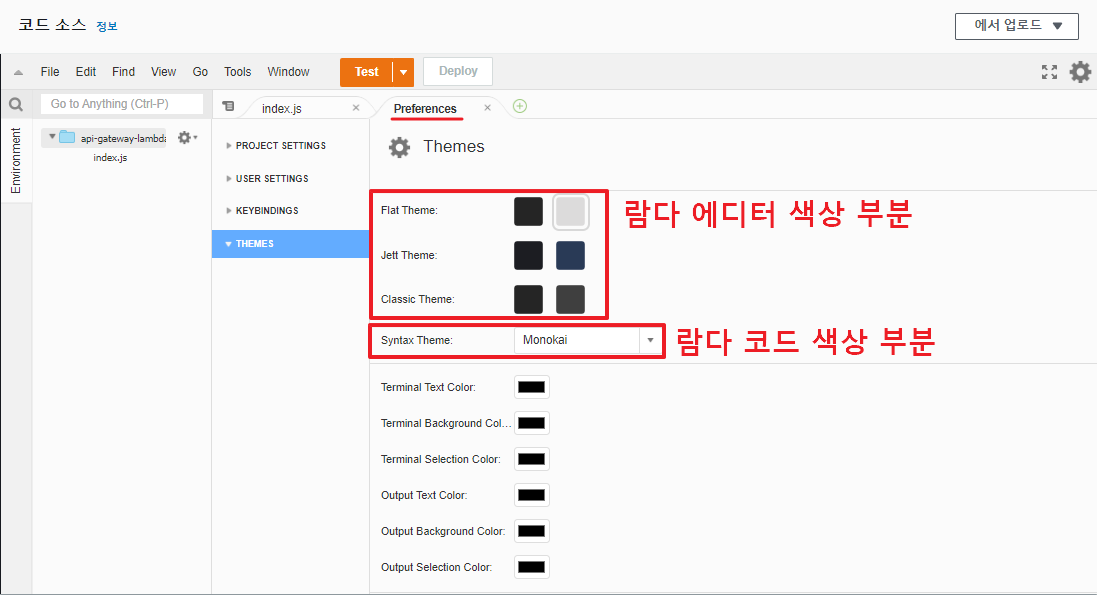Click the Themes header gear icon

coord(399,147)
